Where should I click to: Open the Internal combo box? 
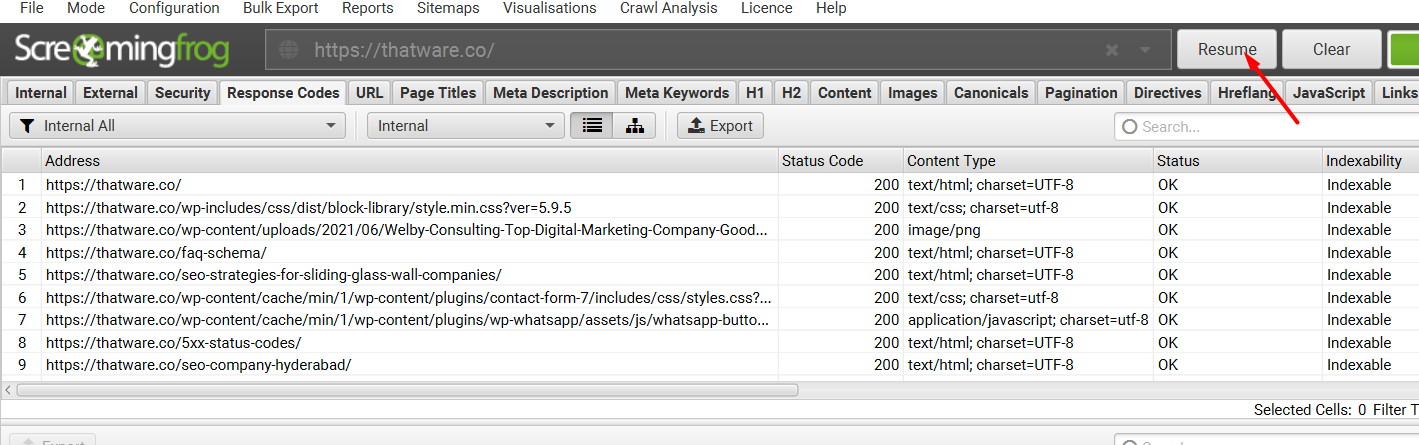pos(465,126)
